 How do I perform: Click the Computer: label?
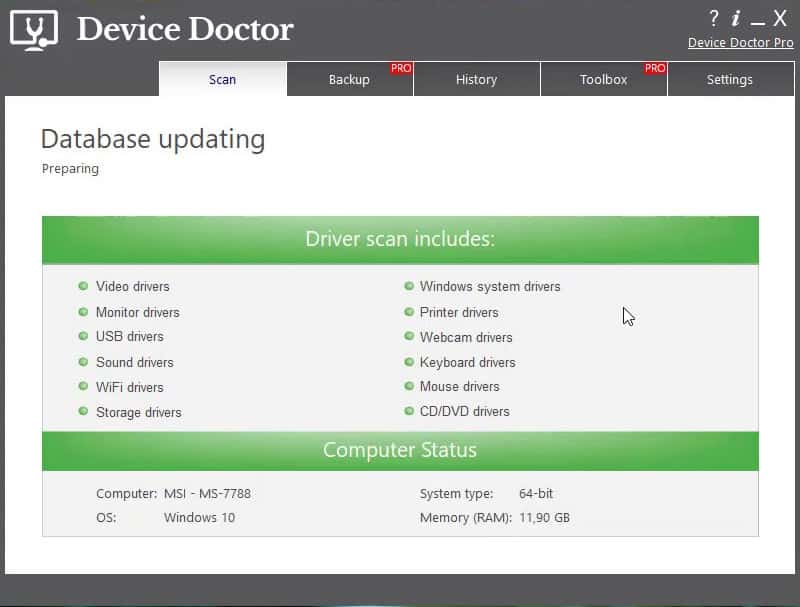coord(127,494)
